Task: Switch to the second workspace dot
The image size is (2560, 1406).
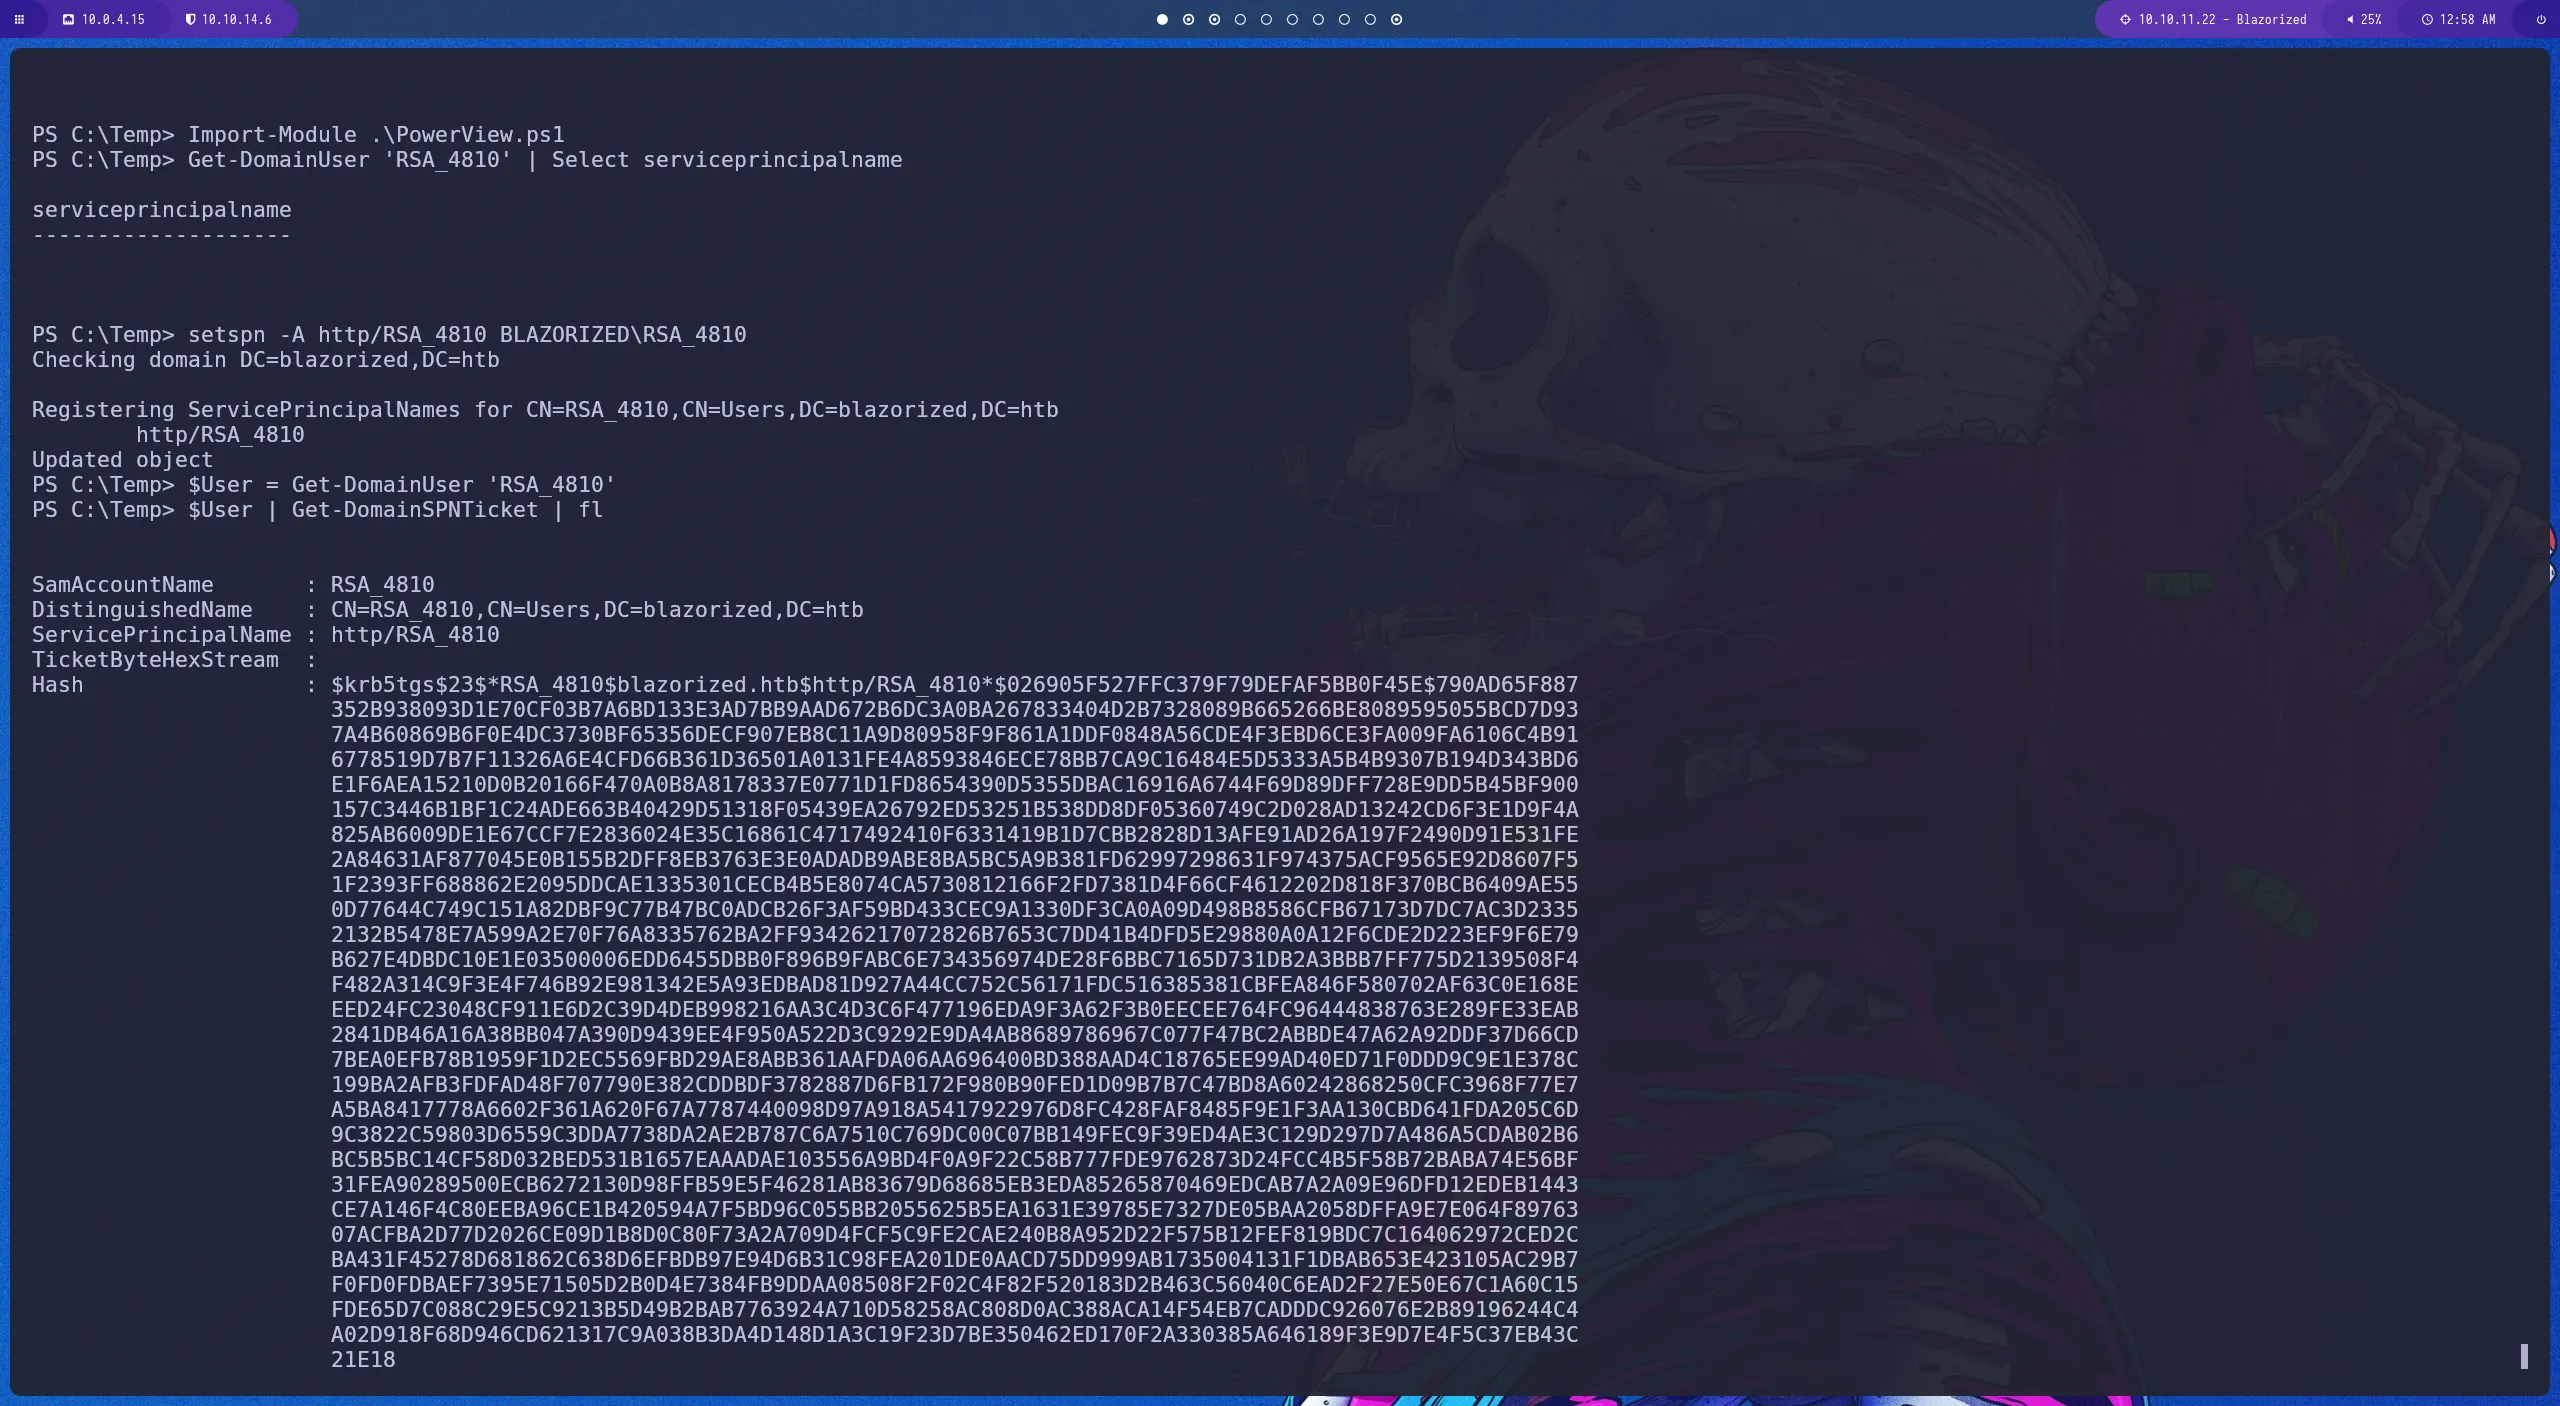Action: [1187, 19]
